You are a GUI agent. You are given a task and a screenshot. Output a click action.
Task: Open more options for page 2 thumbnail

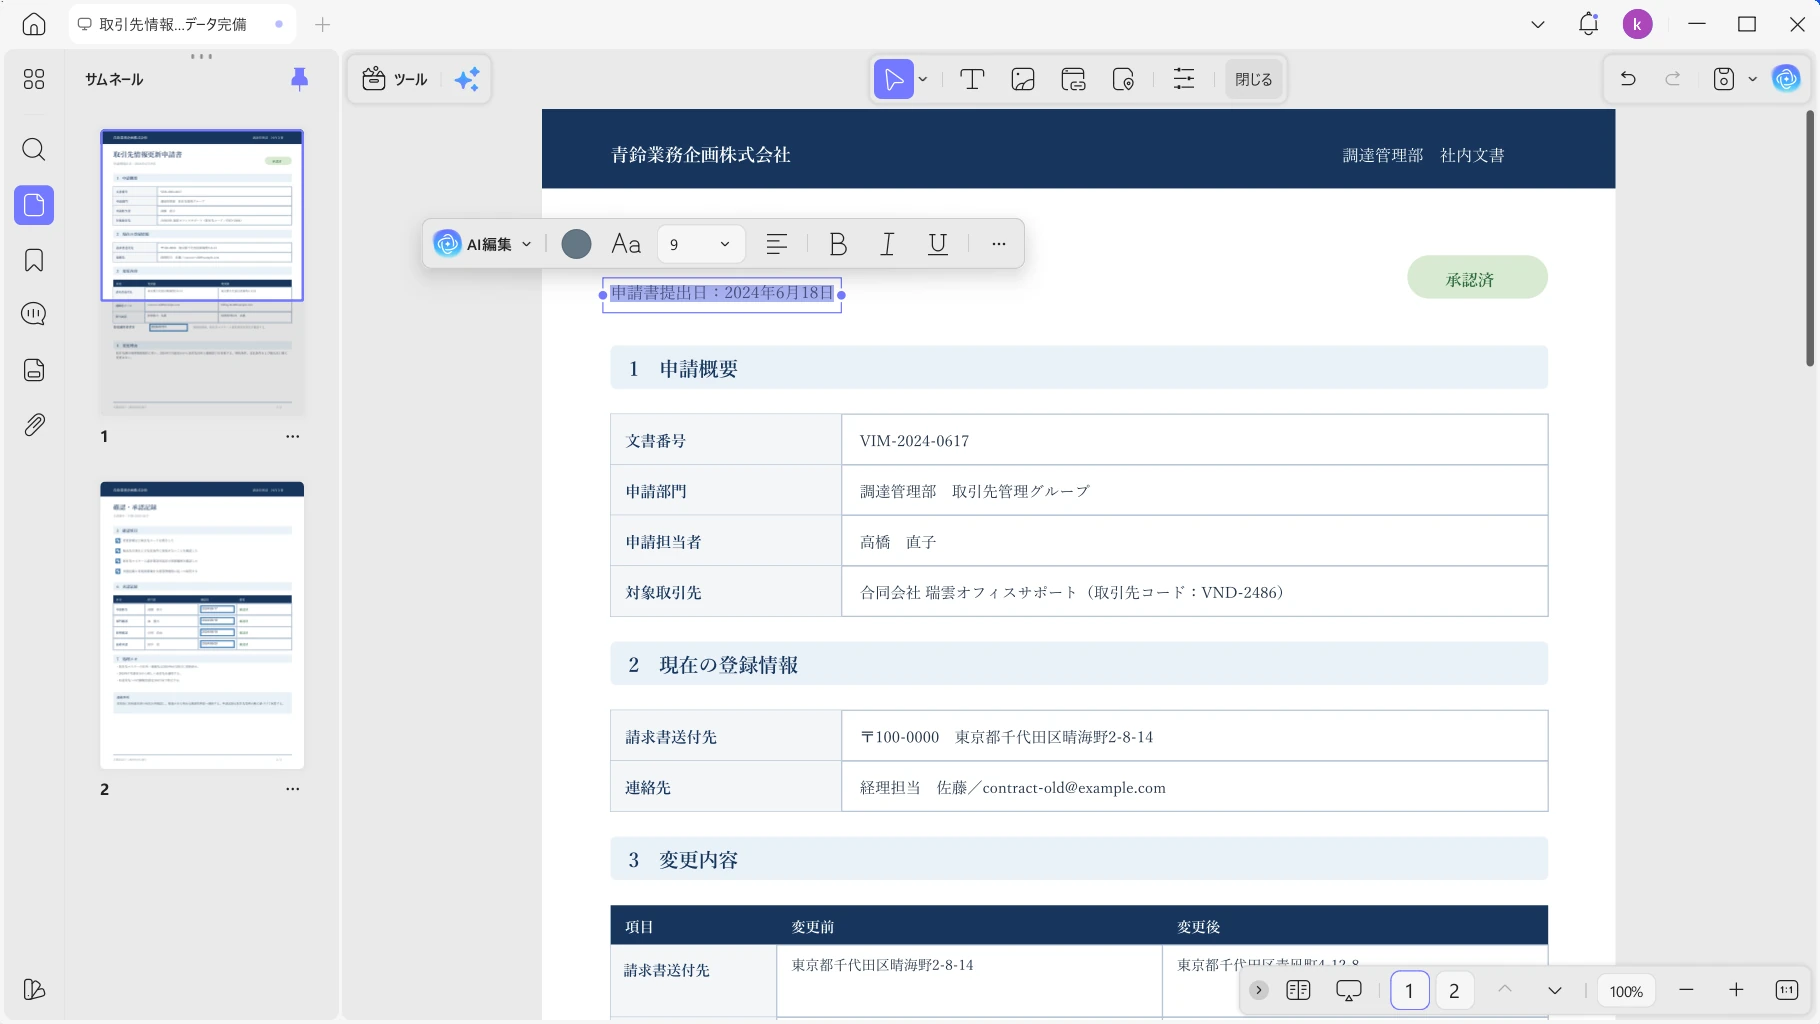pyautogui.click(x=292, y=789)
